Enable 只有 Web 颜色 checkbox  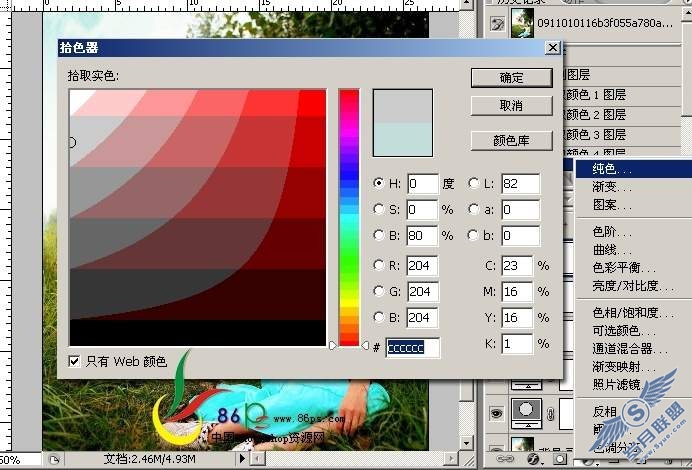74,362
